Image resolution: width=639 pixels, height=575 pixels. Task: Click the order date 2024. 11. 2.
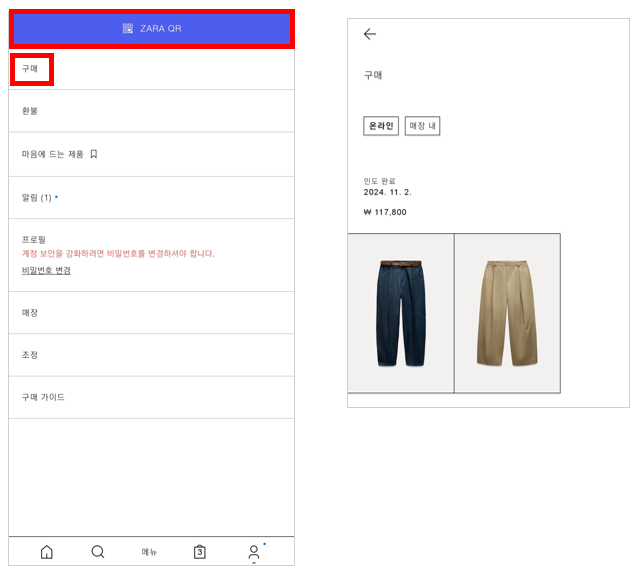coord(388,192)
